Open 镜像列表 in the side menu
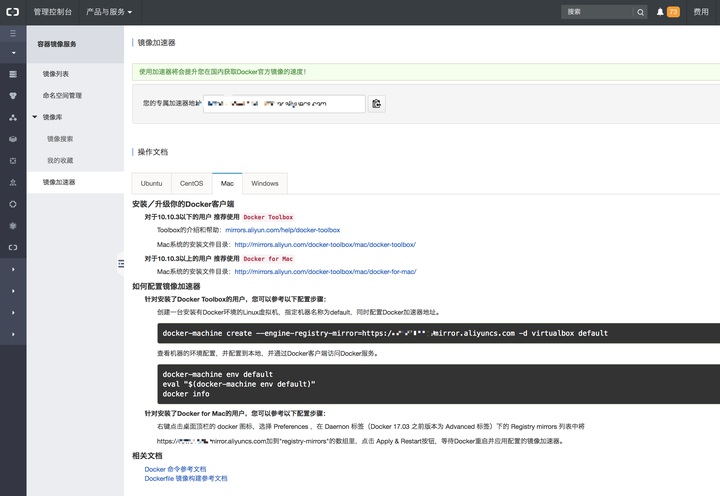The image size is (720, 496). click(x=56, y=74)
